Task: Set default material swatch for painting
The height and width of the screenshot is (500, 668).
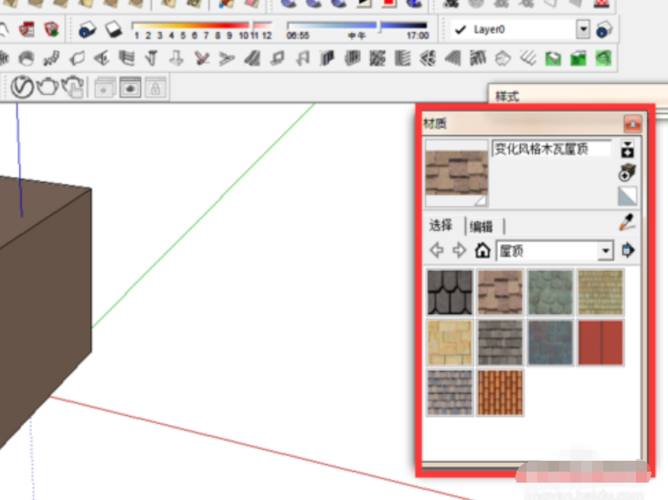Action: (x=627, y=196)
